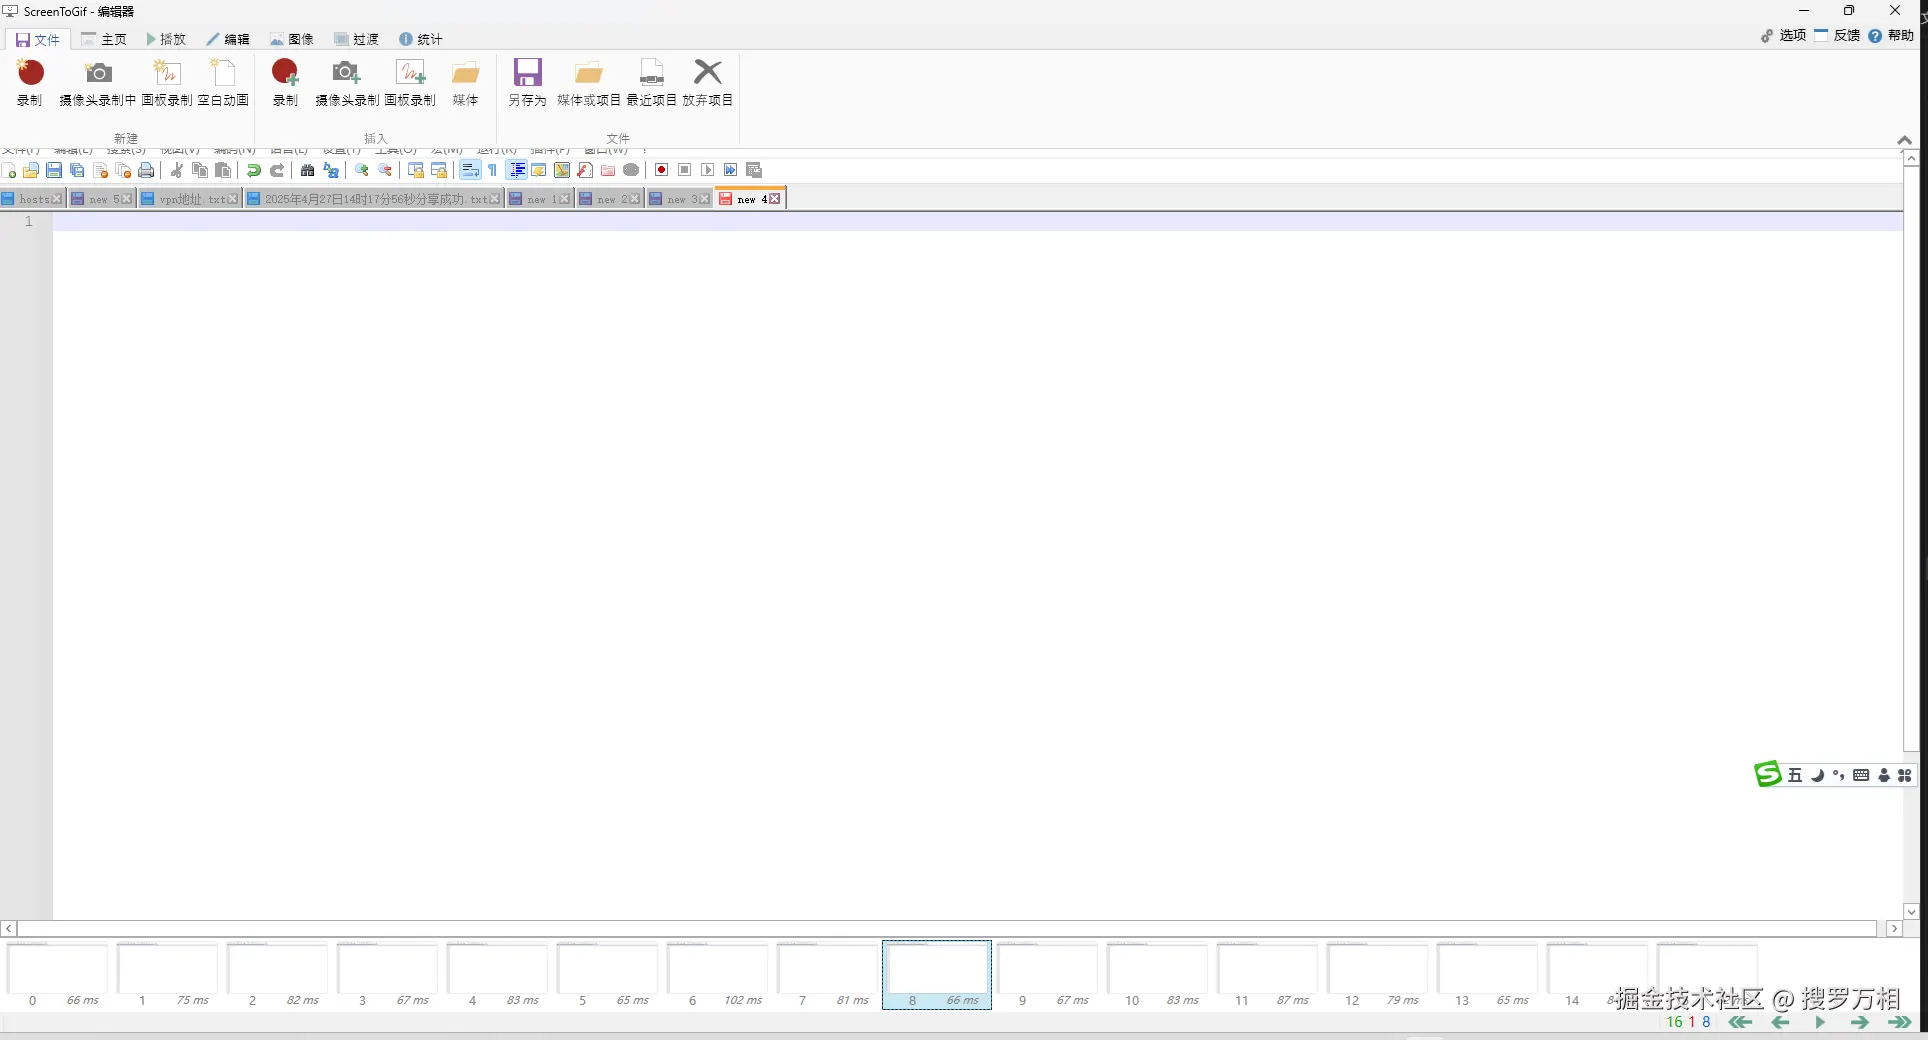Click the horizontal scrollbar left arrow
This screenshot has height=1040, width=1928.
9,928
